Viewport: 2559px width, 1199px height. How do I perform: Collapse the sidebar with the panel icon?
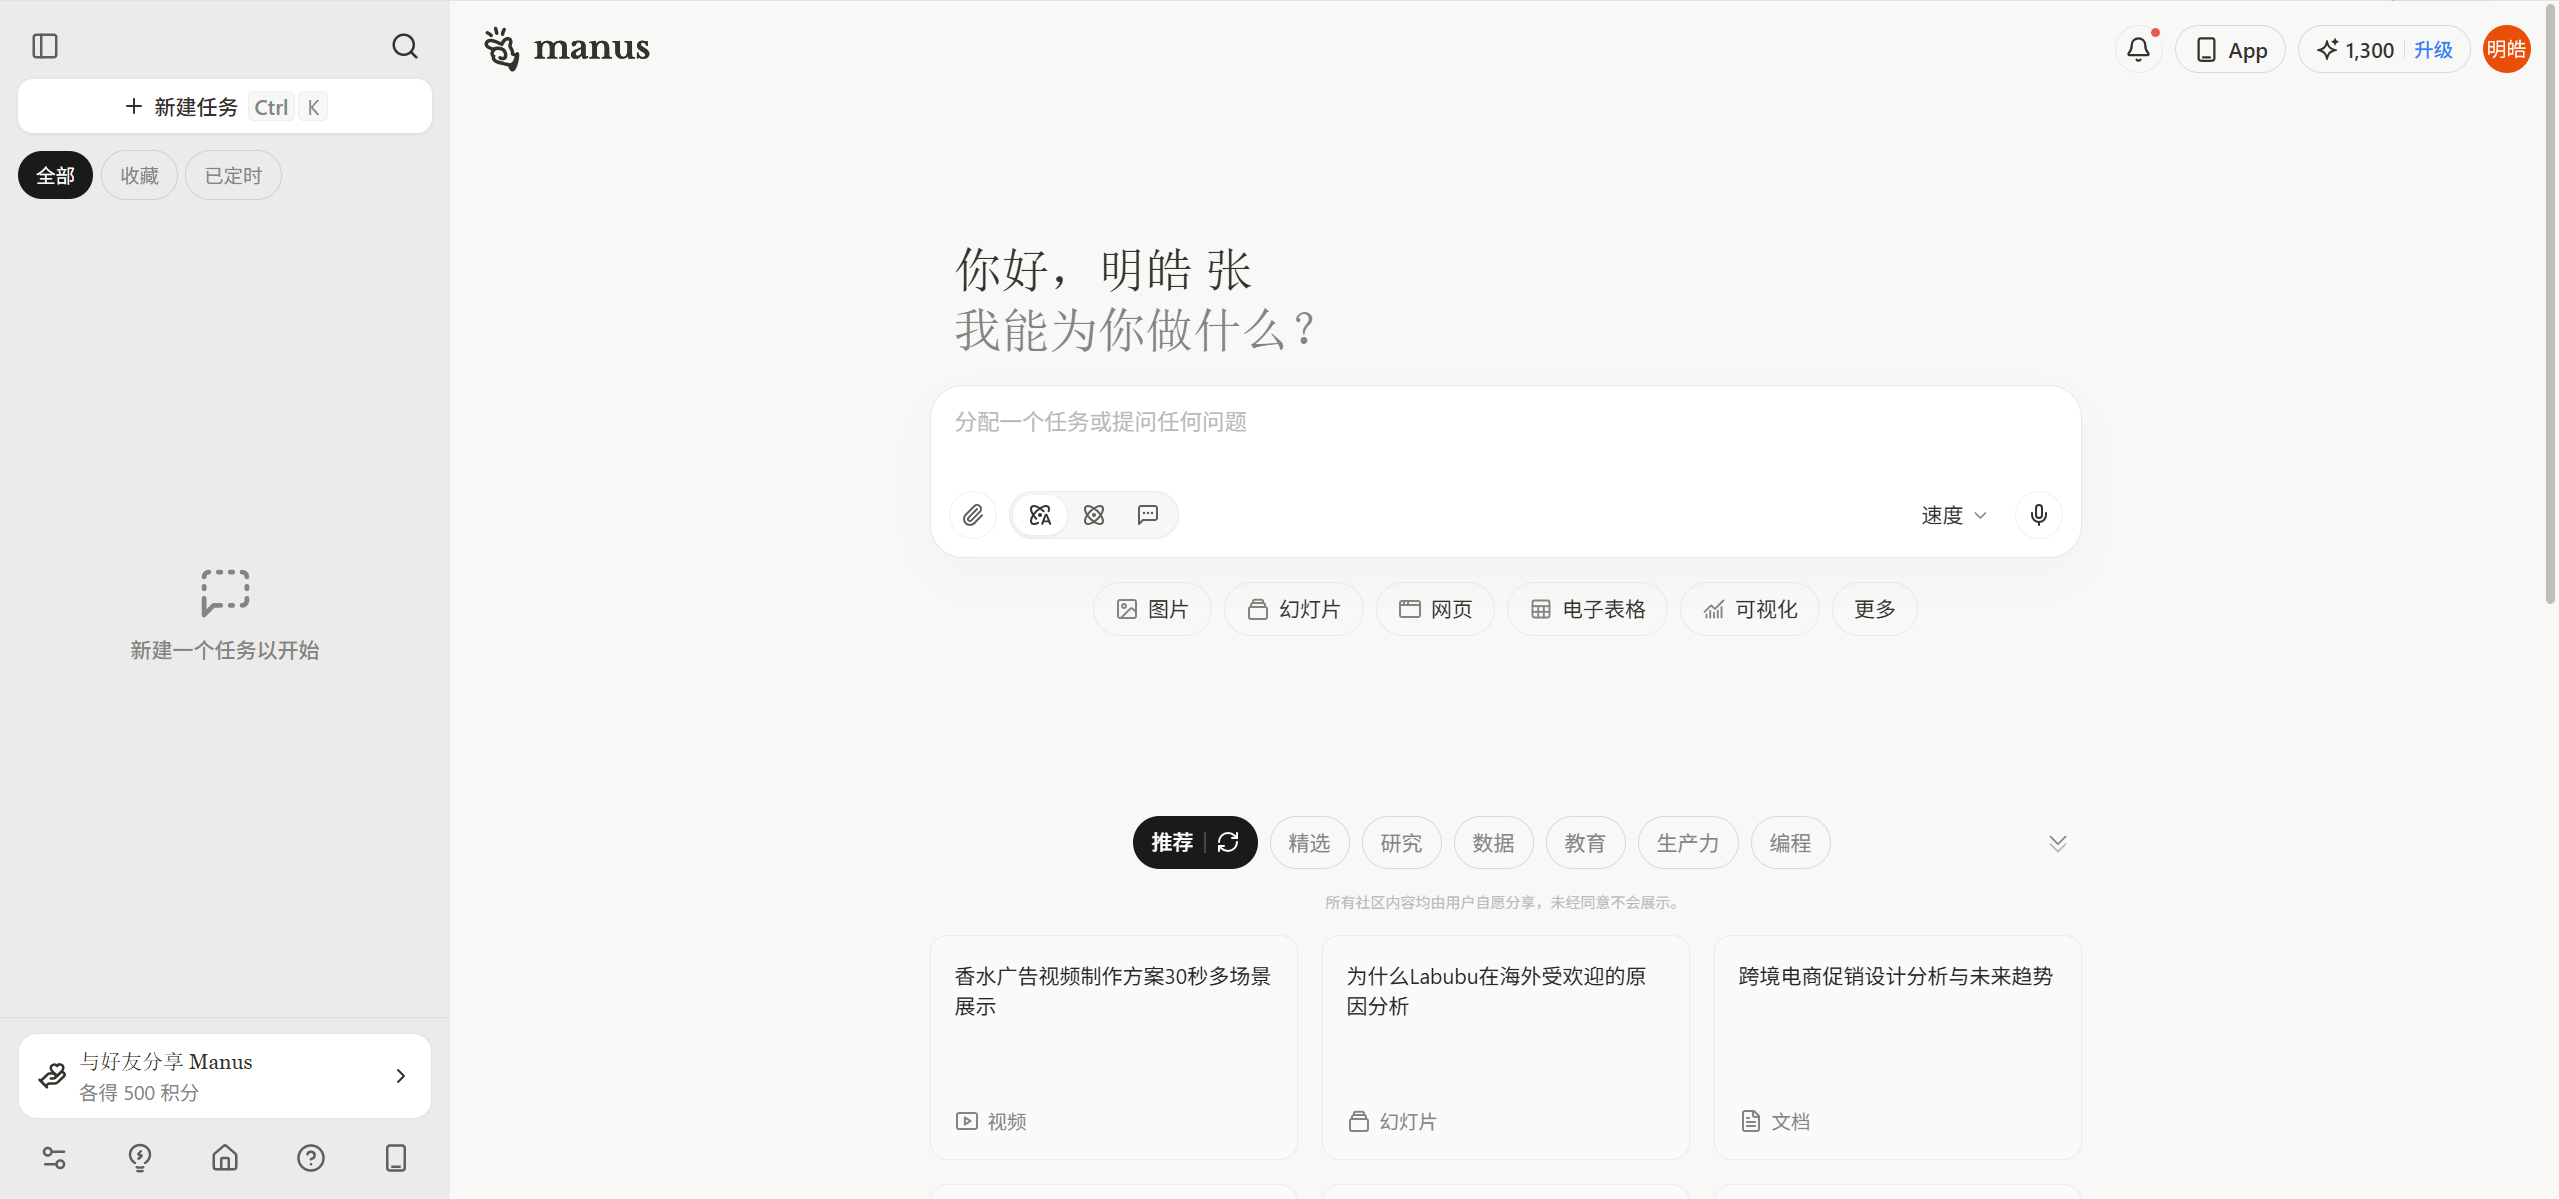click(x=44, y=46)
